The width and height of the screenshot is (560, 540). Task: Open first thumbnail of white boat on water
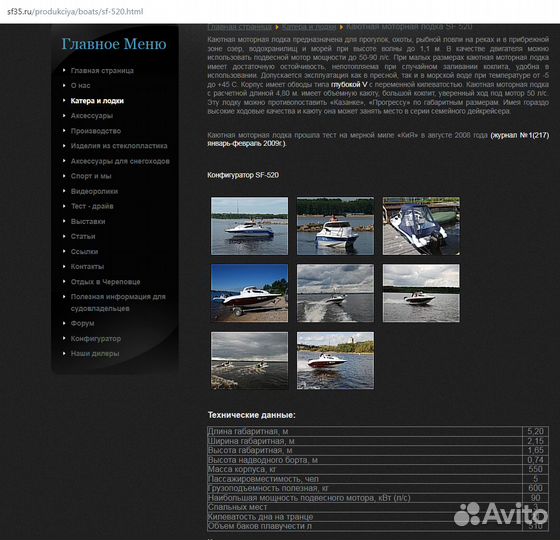(249, 226)
